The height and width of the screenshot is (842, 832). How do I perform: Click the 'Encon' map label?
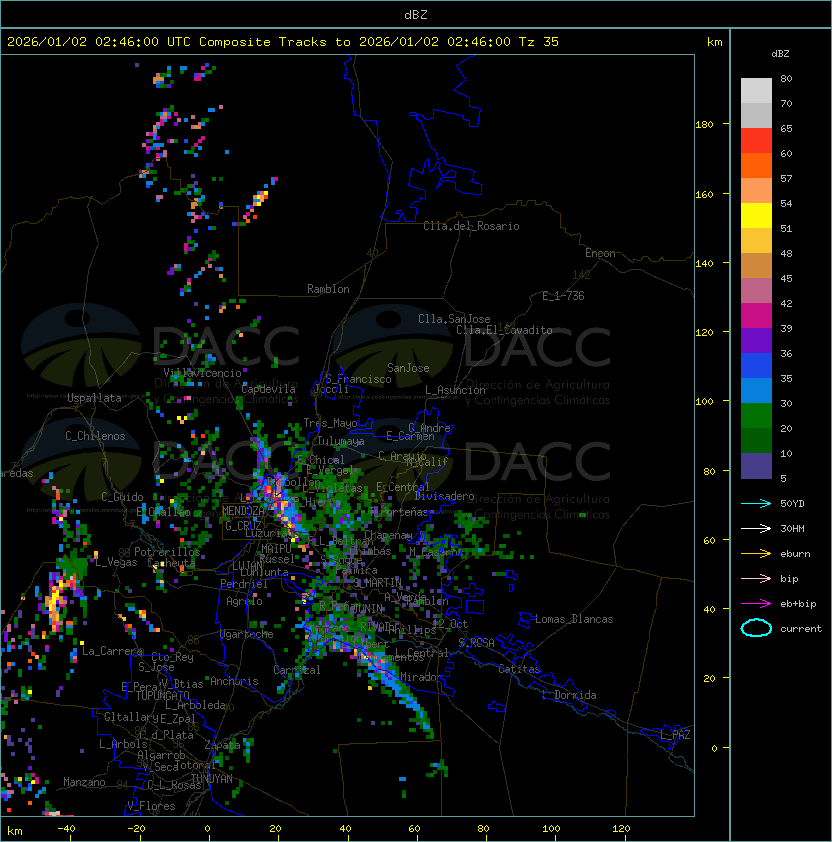(600, 253)
